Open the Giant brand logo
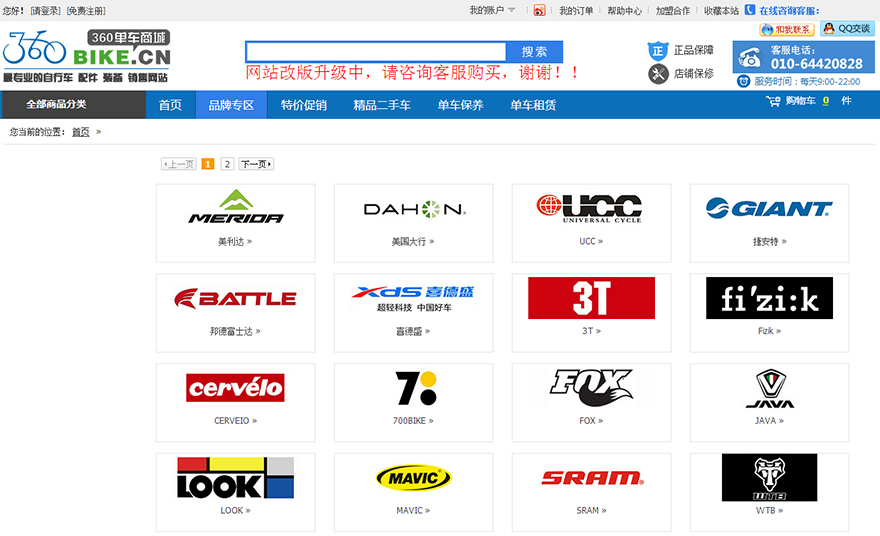 click(x=769, y=208)
